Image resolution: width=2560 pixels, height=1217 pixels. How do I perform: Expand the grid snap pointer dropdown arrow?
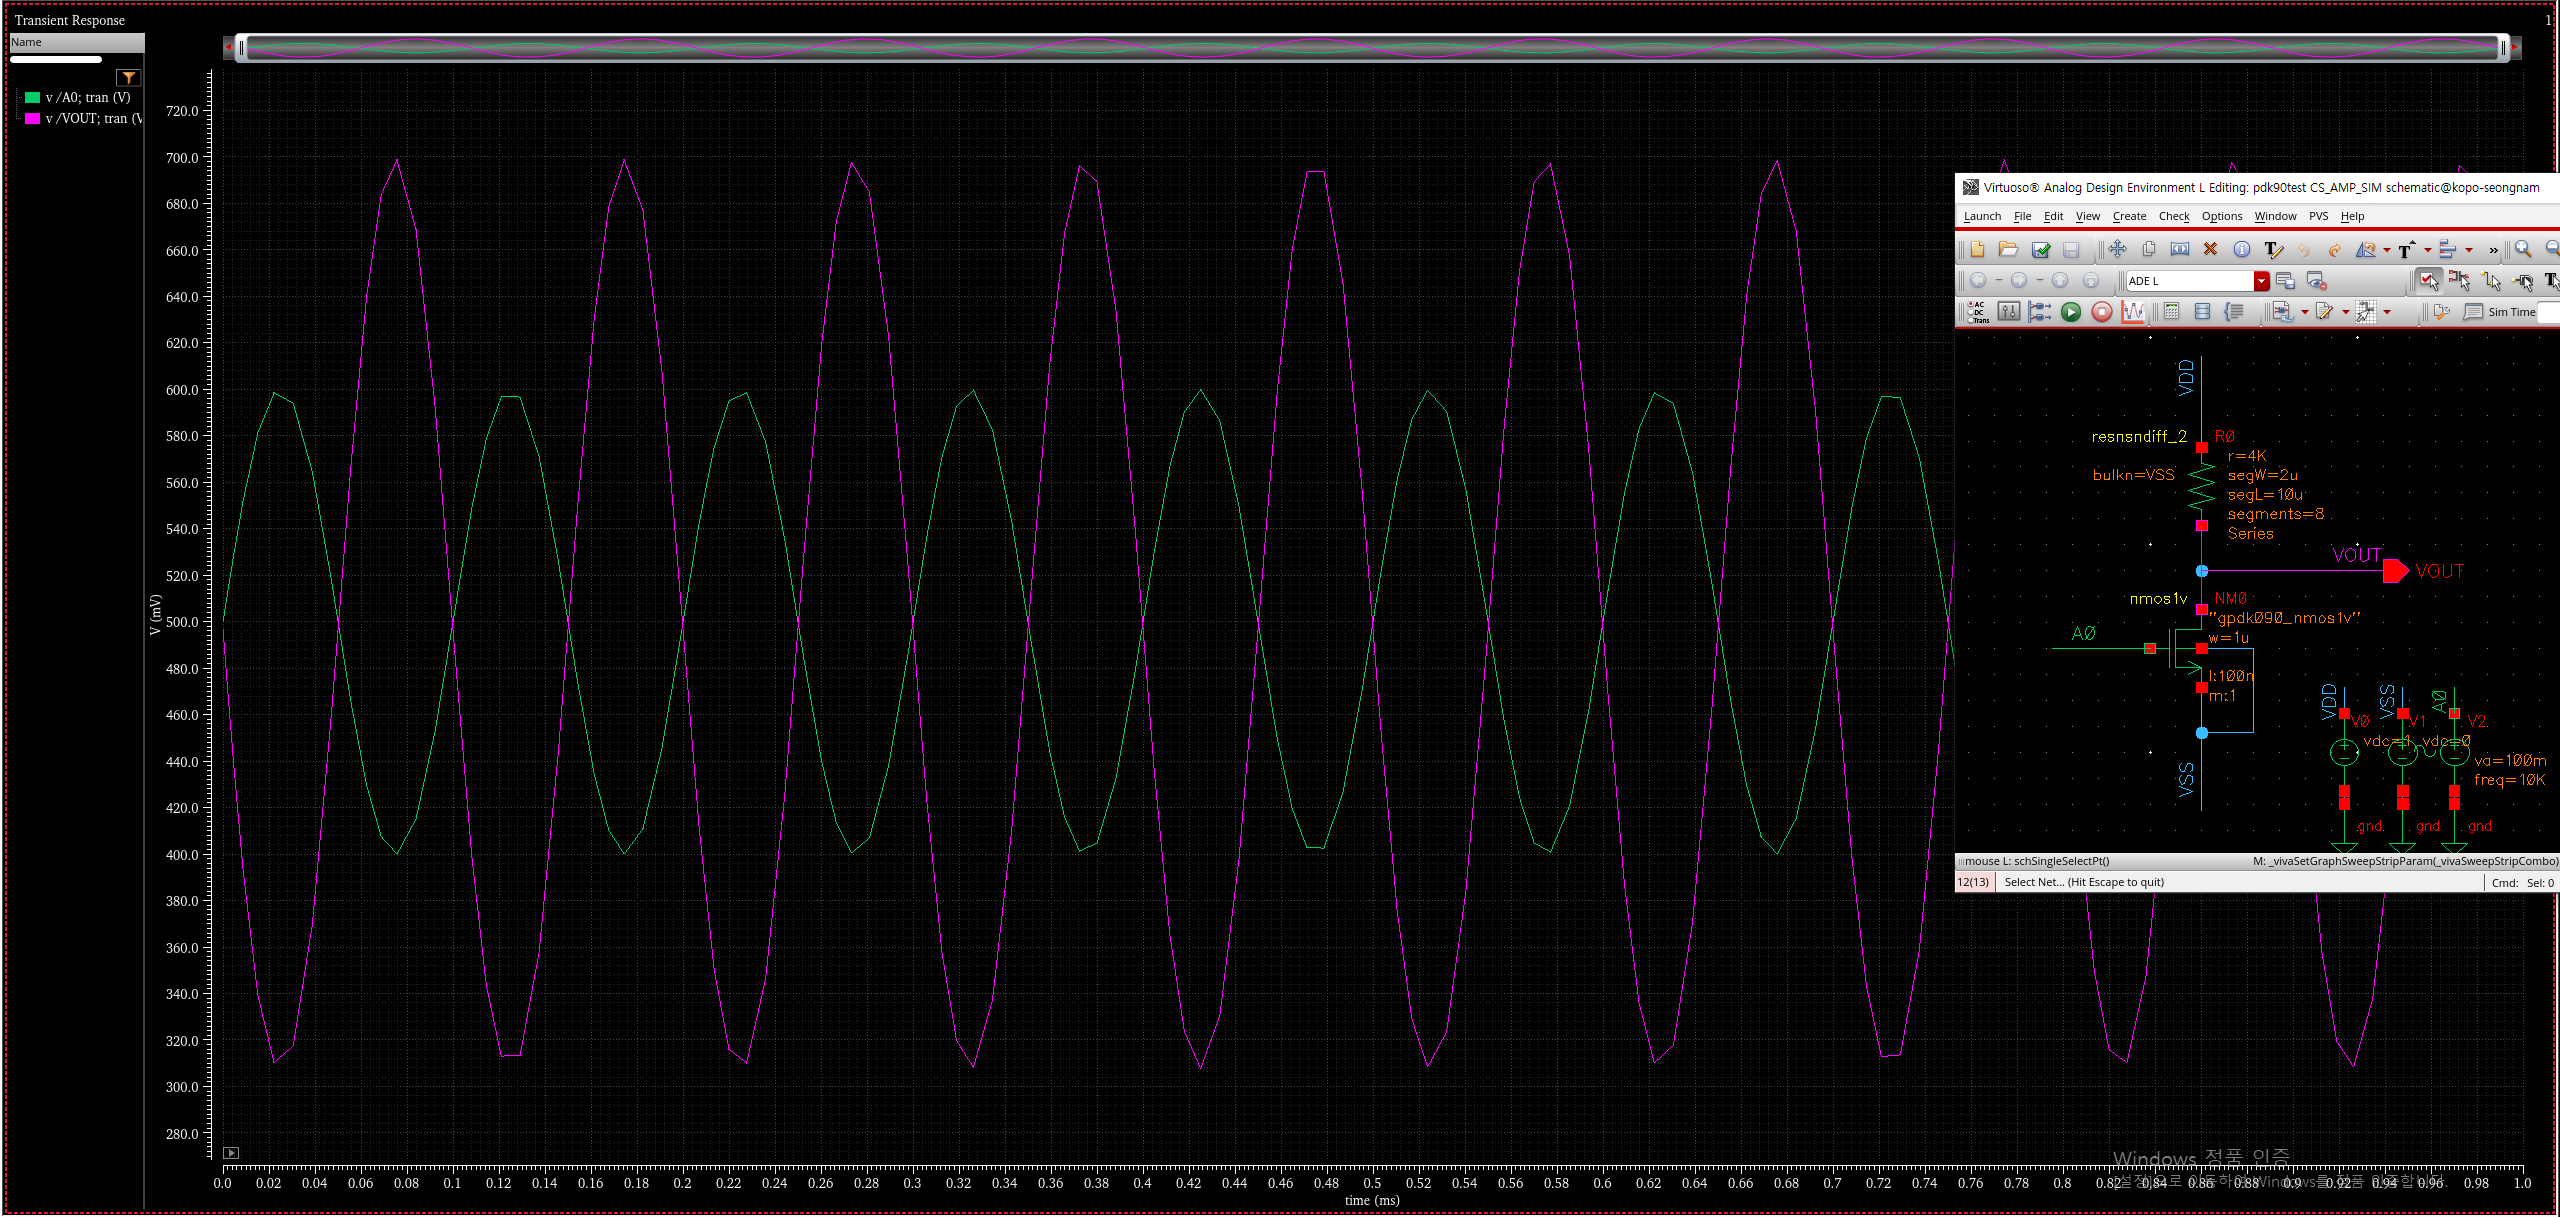2387,312
